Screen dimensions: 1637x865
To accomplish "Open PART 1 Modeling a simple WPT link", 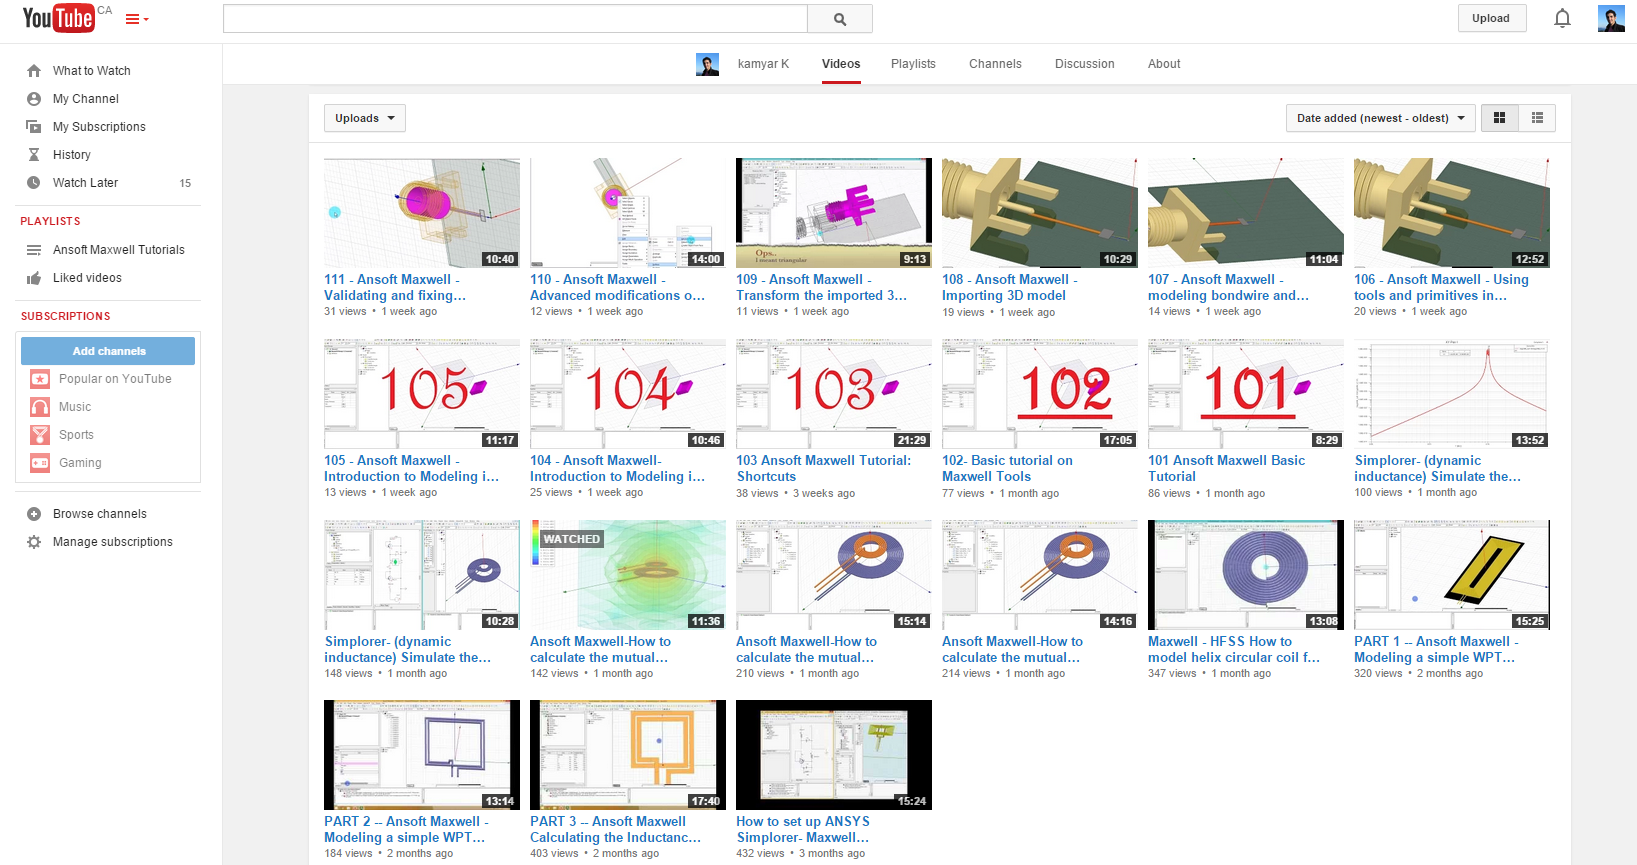I will (1436, 649).
